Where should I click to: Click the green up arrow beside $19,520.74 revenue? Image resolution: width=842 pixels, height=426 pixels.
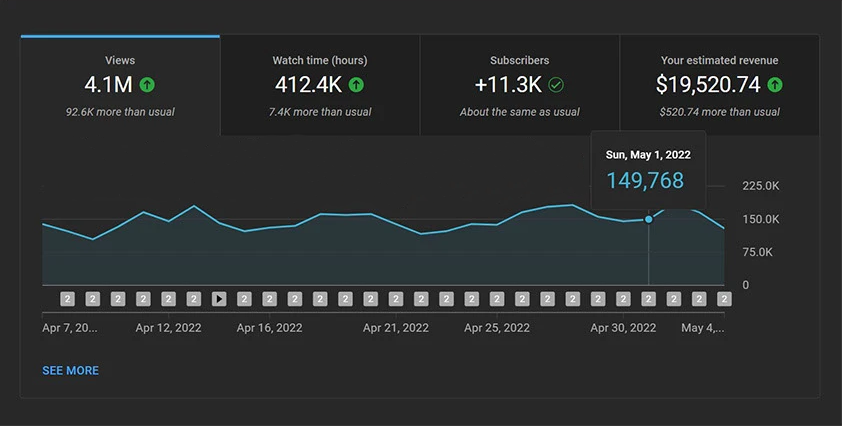(775, 85)
